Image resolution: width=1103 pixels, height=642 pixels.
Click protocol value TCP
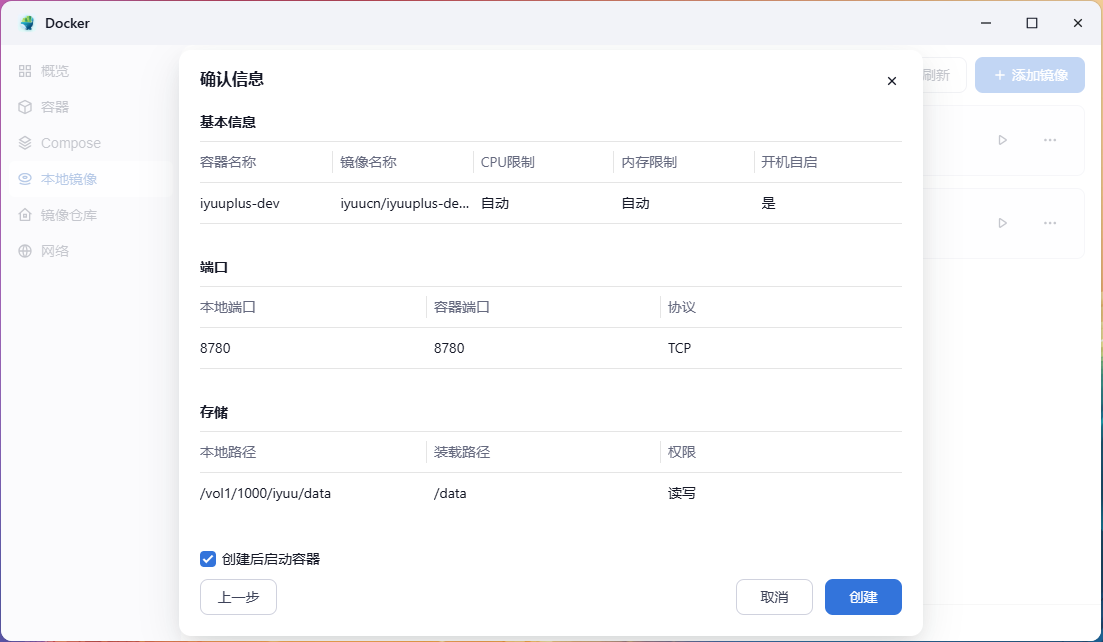tap(680, 348)
